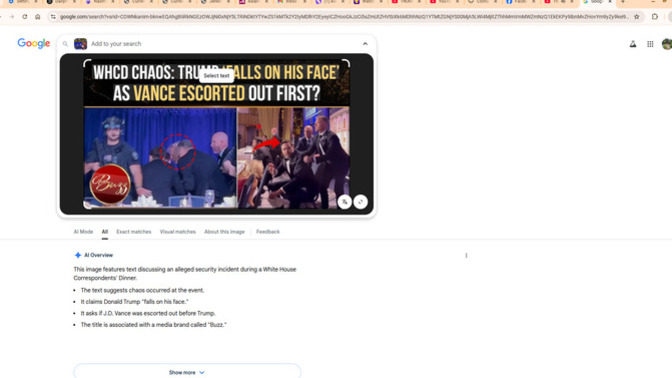Viewport: 672px width, 378px height.
Task: Click the AI Overview sparkle icon
Action: pos(78,255)
